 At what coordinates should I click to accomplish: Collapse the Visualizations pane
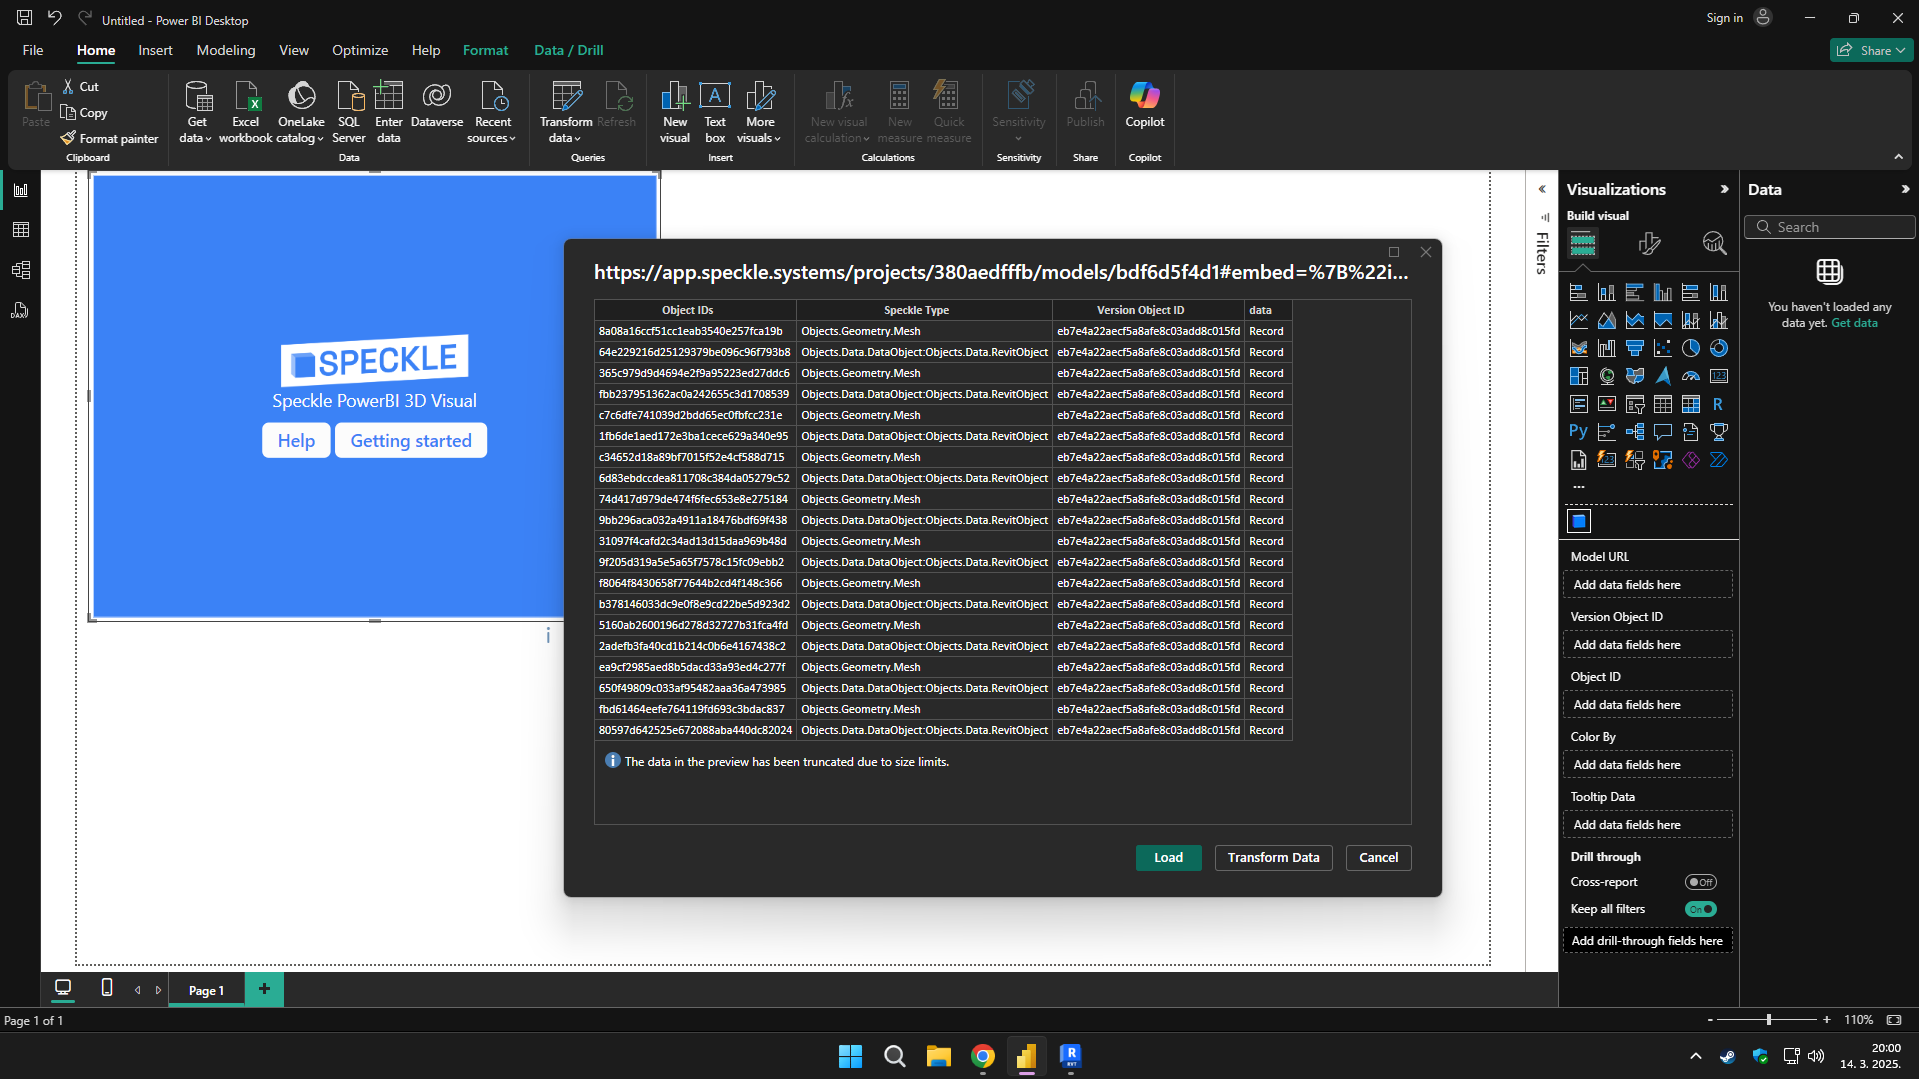coord(1724,189)
